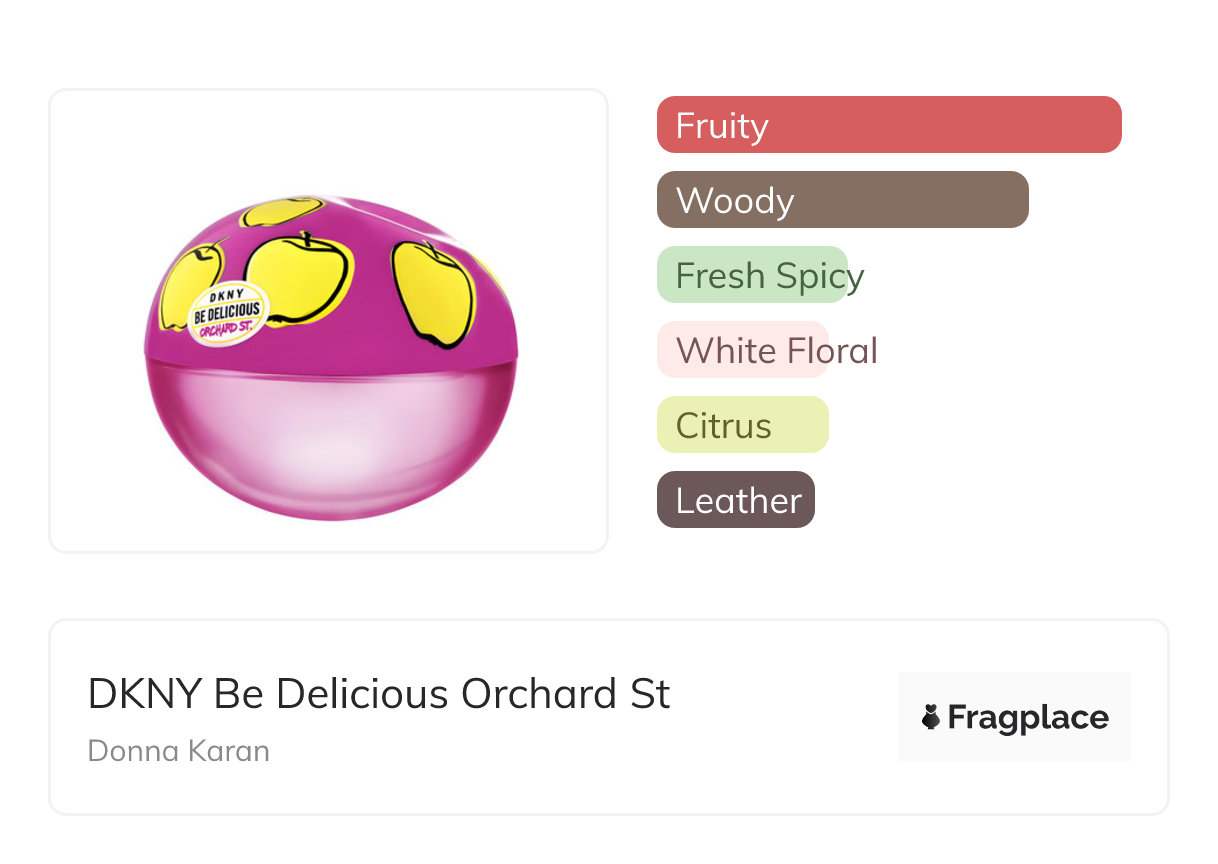This screenshot has width=1218, height=864.
Task: Select the dark Leather accord bar
Action: coord(735,500)
